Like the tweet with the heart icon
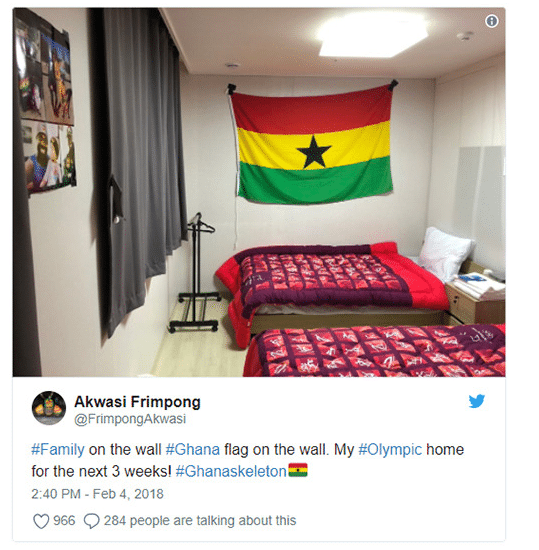Viewport: 539px width, 550px height. tap(41, 521)
